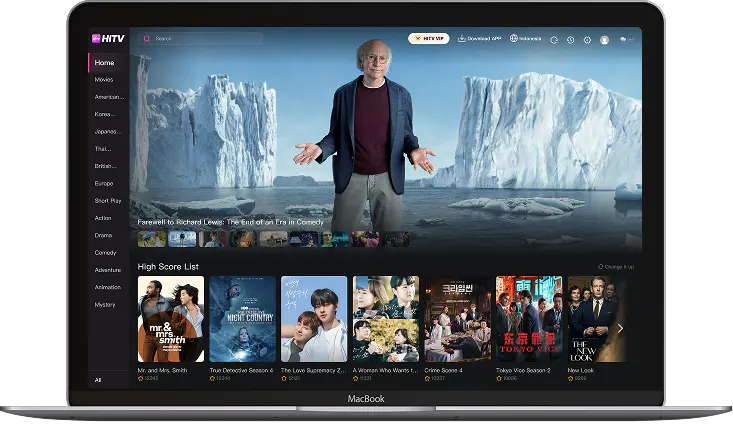This screenshot has height=430, width=733.
Task: Open the Crime Scene 4 poster
Action: pyautogui.click(x=458, y=319)
